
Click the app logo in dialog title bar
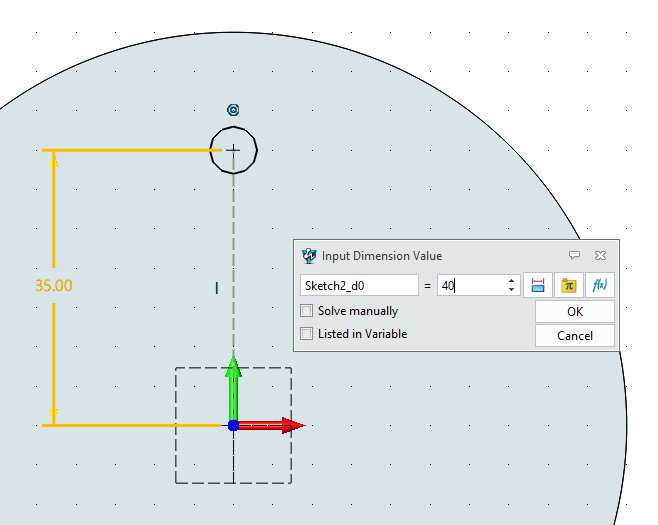[309, 256]
